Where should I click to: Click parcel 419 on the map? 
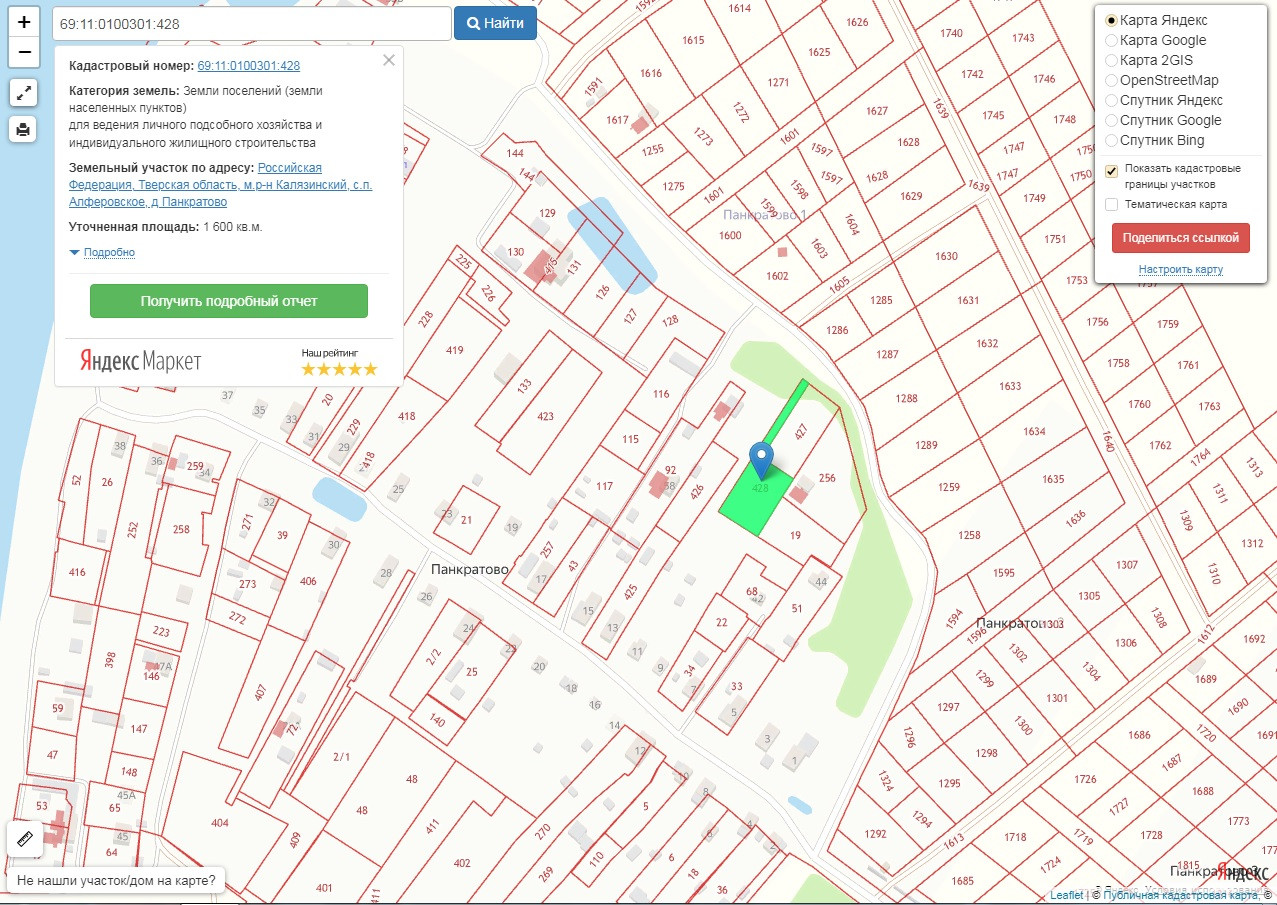pyautogui.click(x=455, y=350)
